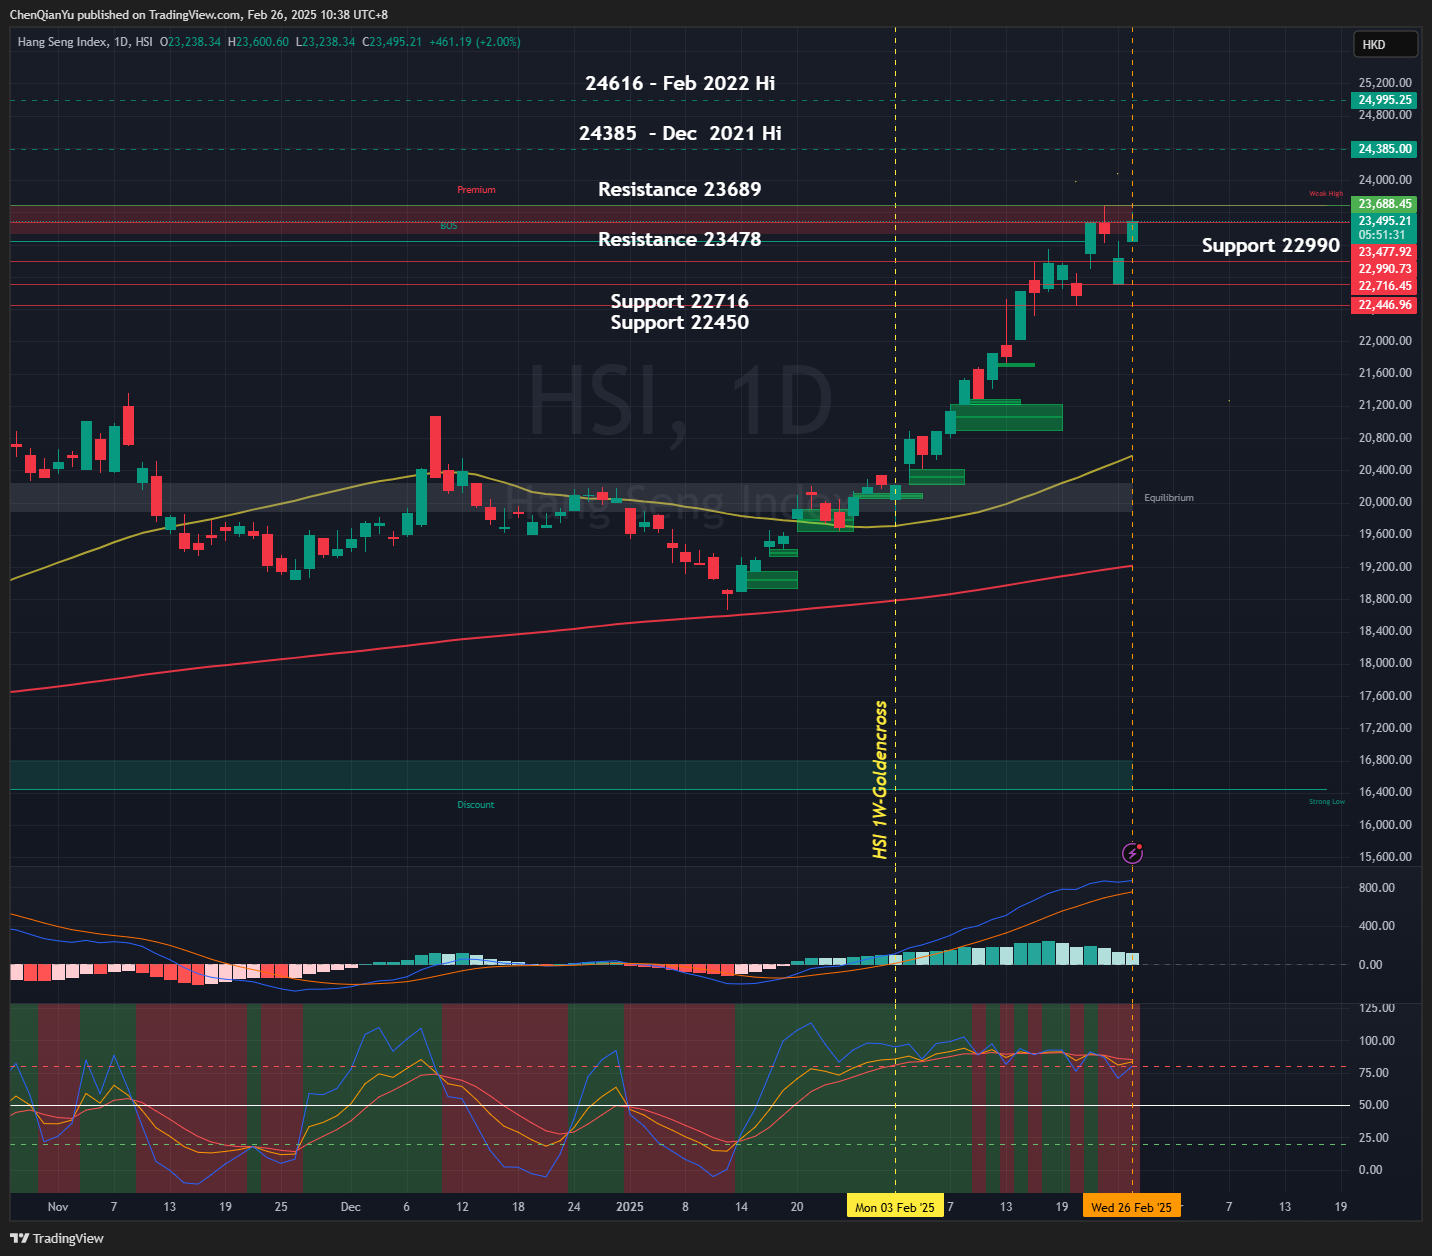Viewport: 1432px width, 1256px height.
Task: Click the red 22,716.45 price tag
Action: point(1385,286)
